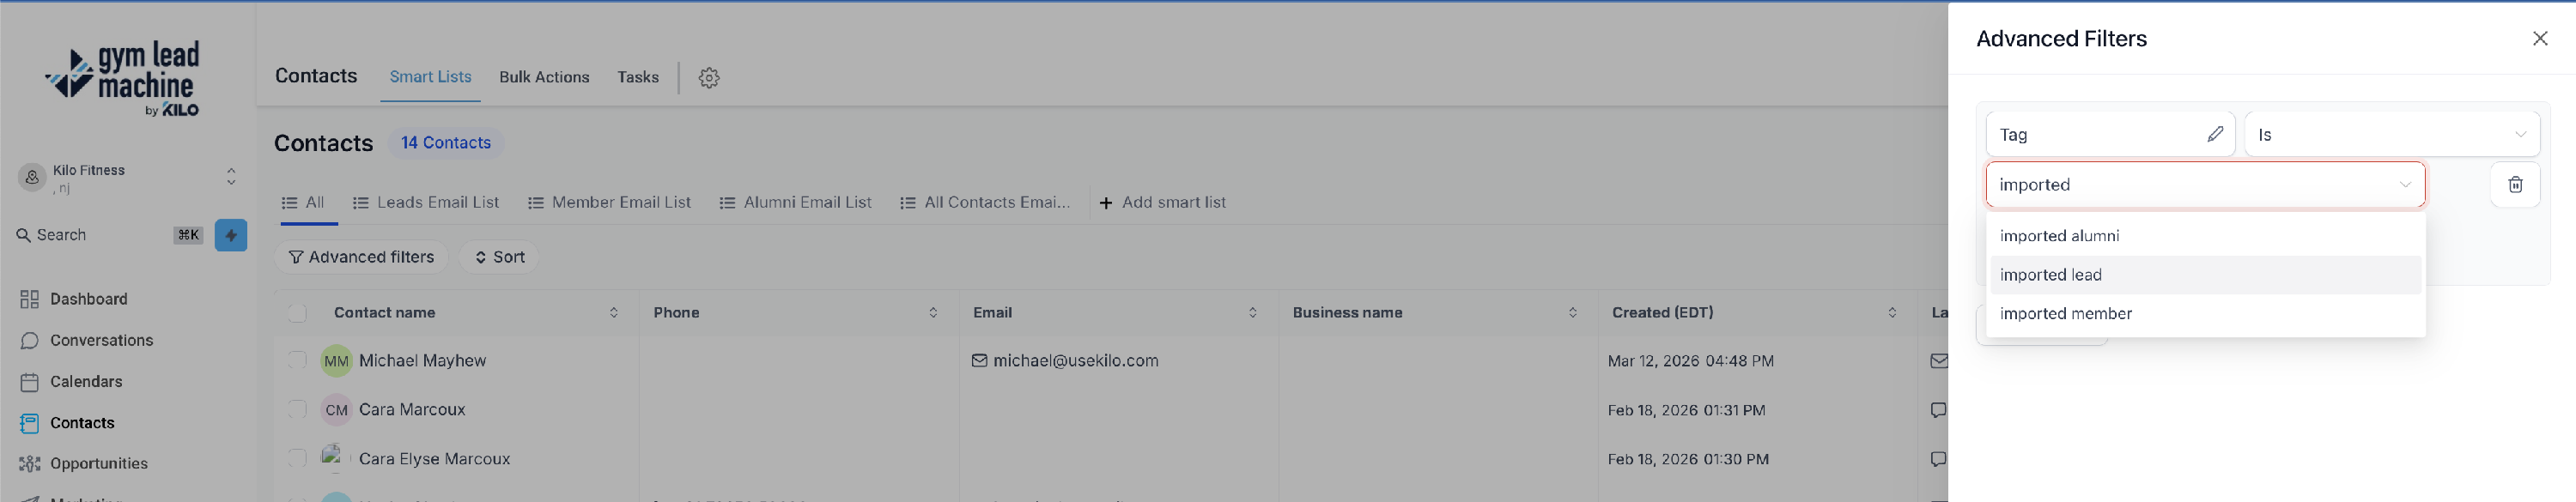2576x502 pixels.
Task: Click the Kilo Fitness account avatar icon
Action: (32, 177)
